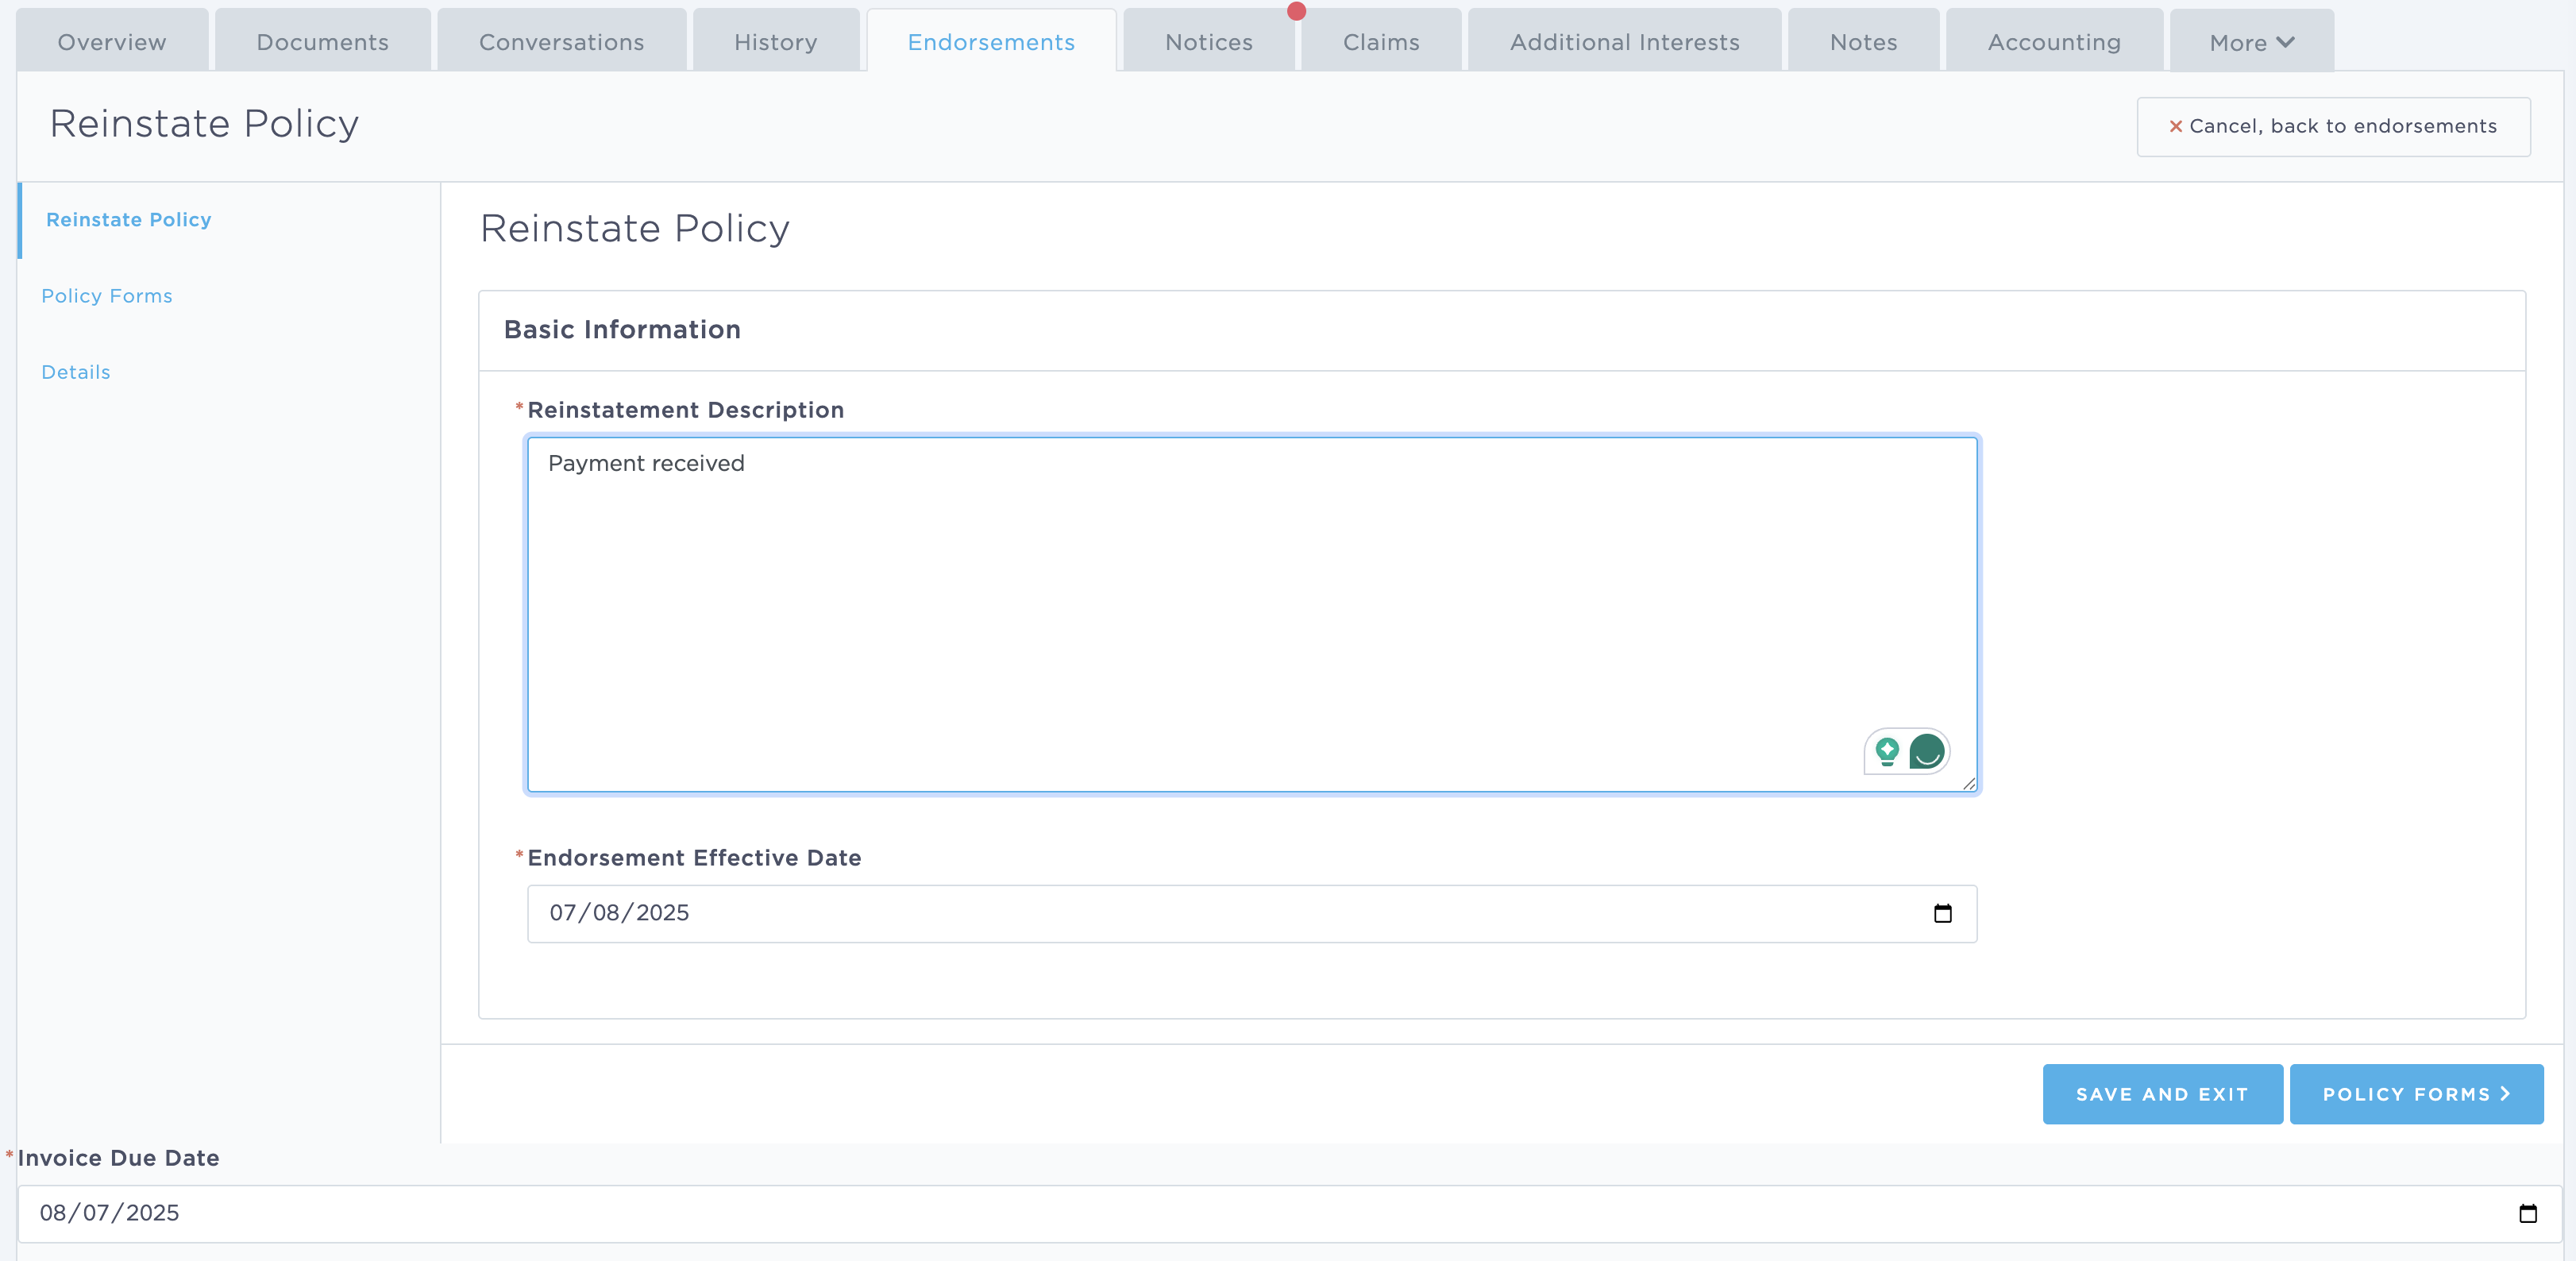Click the Save and Exit button
Screen dimensions: 2576x1261
pos(2162,1094)
